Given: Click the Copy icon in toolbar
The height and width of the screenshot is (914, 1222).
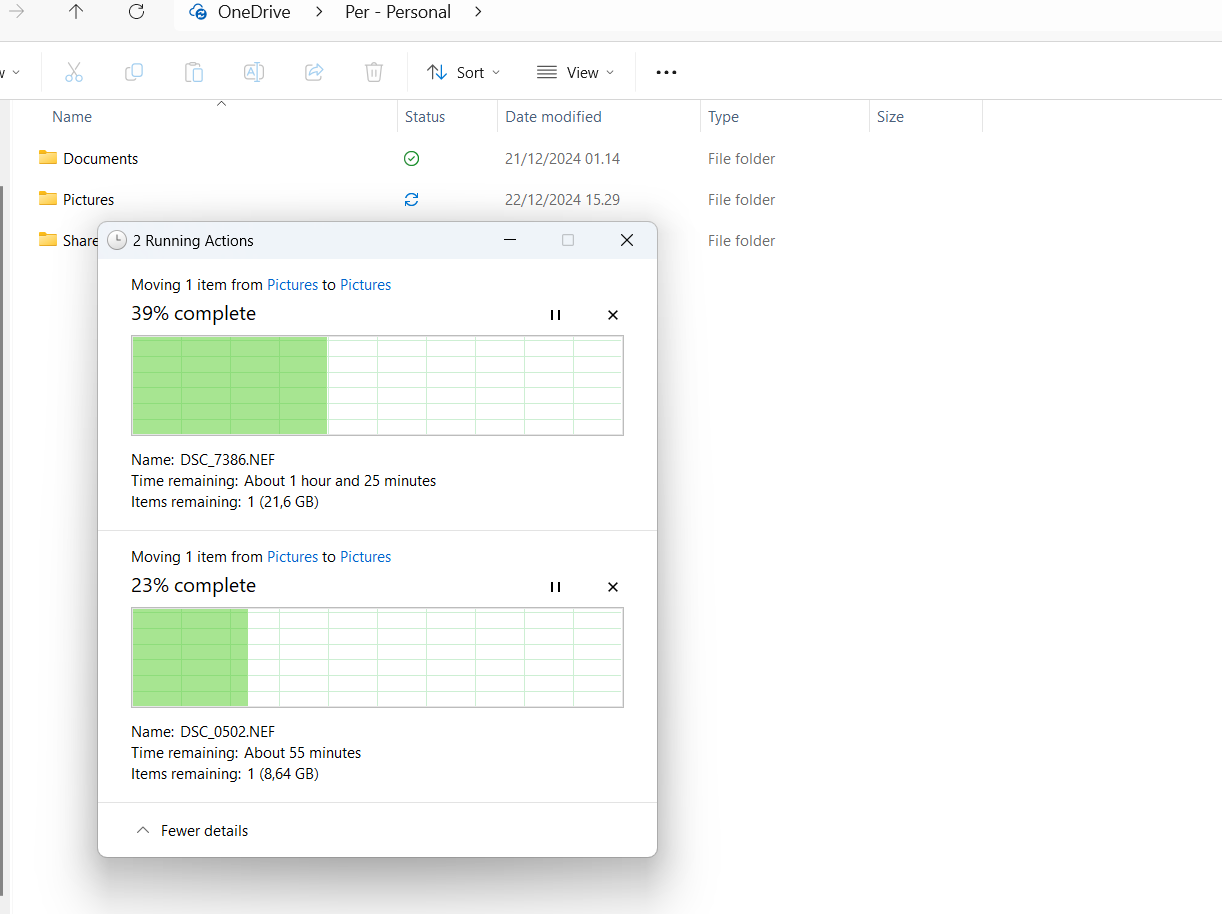Looking at the screenshot, I should [x=133, y=72].
